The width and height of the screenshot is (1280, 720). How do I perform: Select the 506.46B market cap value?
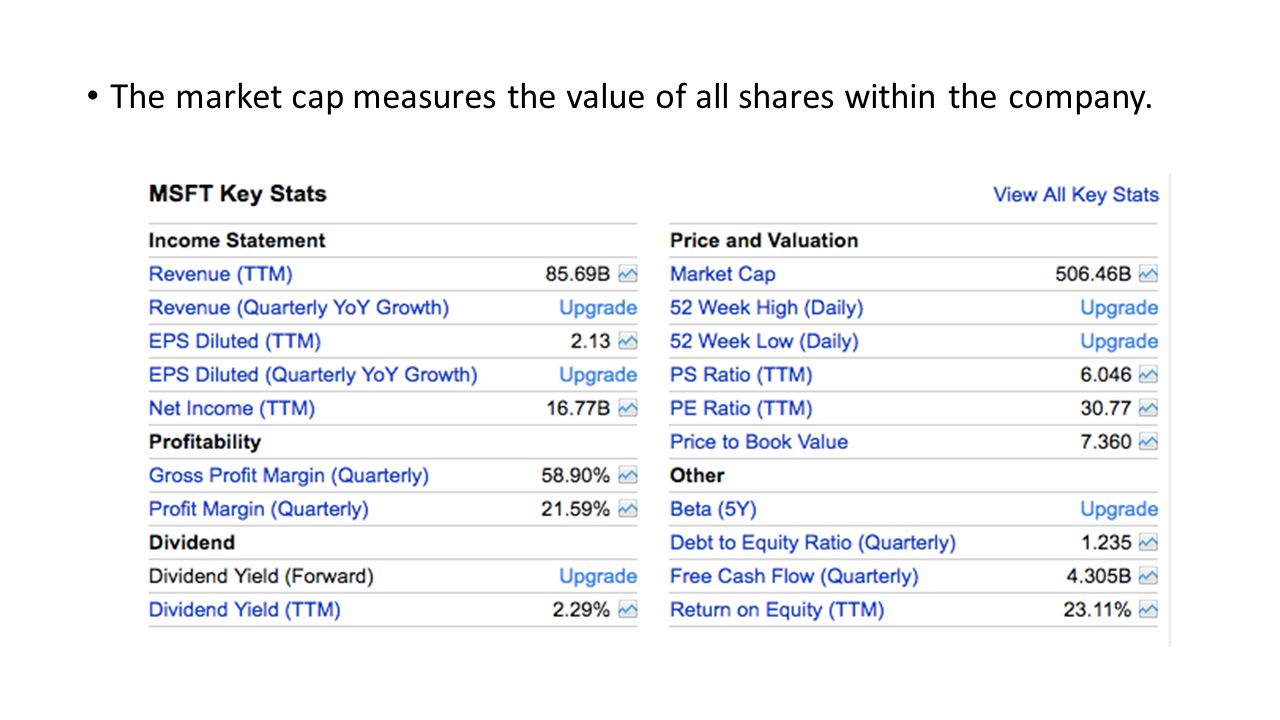1093,274
